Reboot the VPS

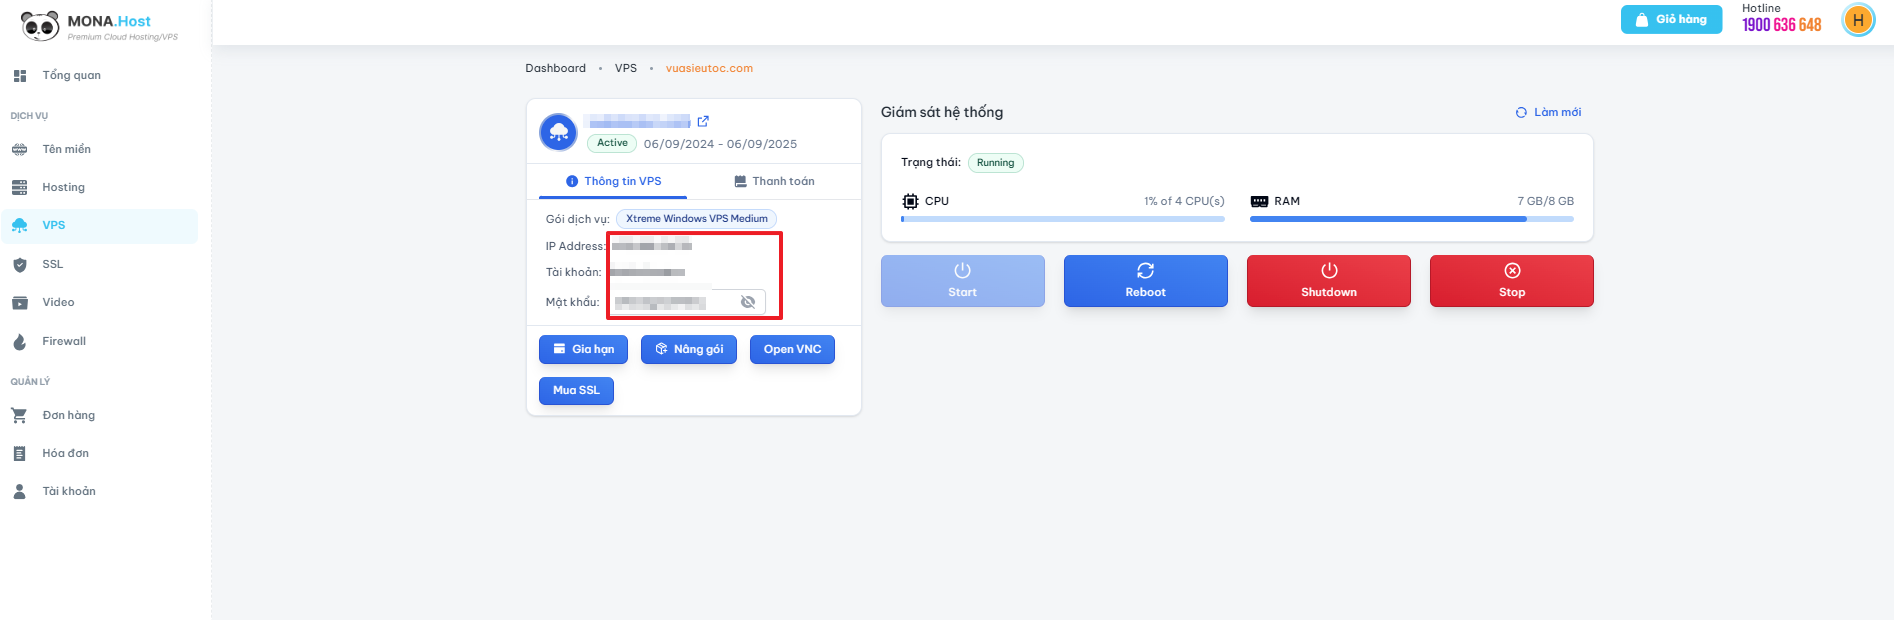1146,281
